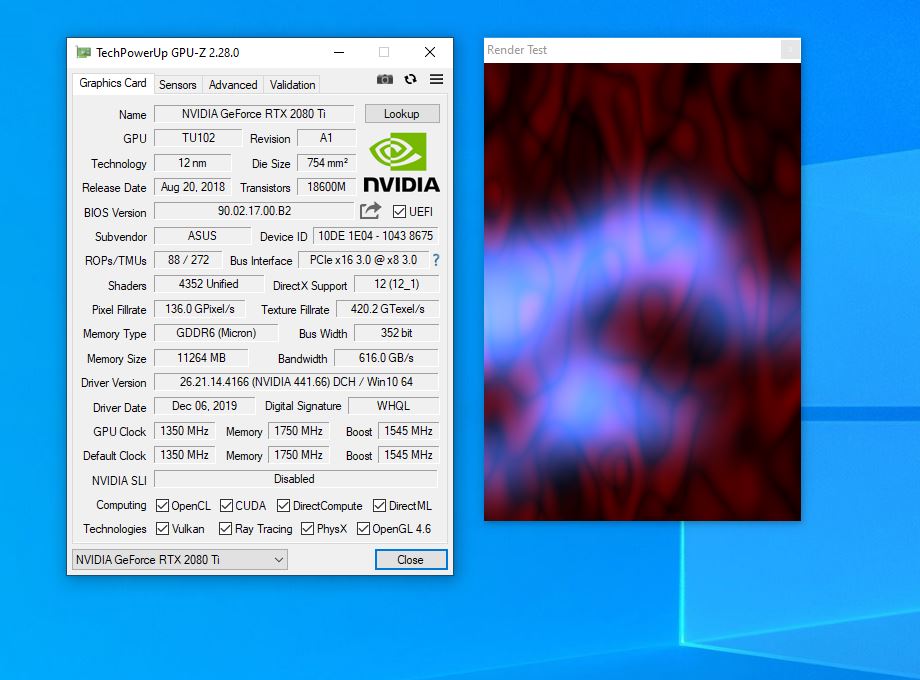Image resolution: width=920 pixels, height=680 pixels.
Task: Click the Memory Type GDDR6 (Micron) field
Action: pyautogui.click(x=216, y=333)
